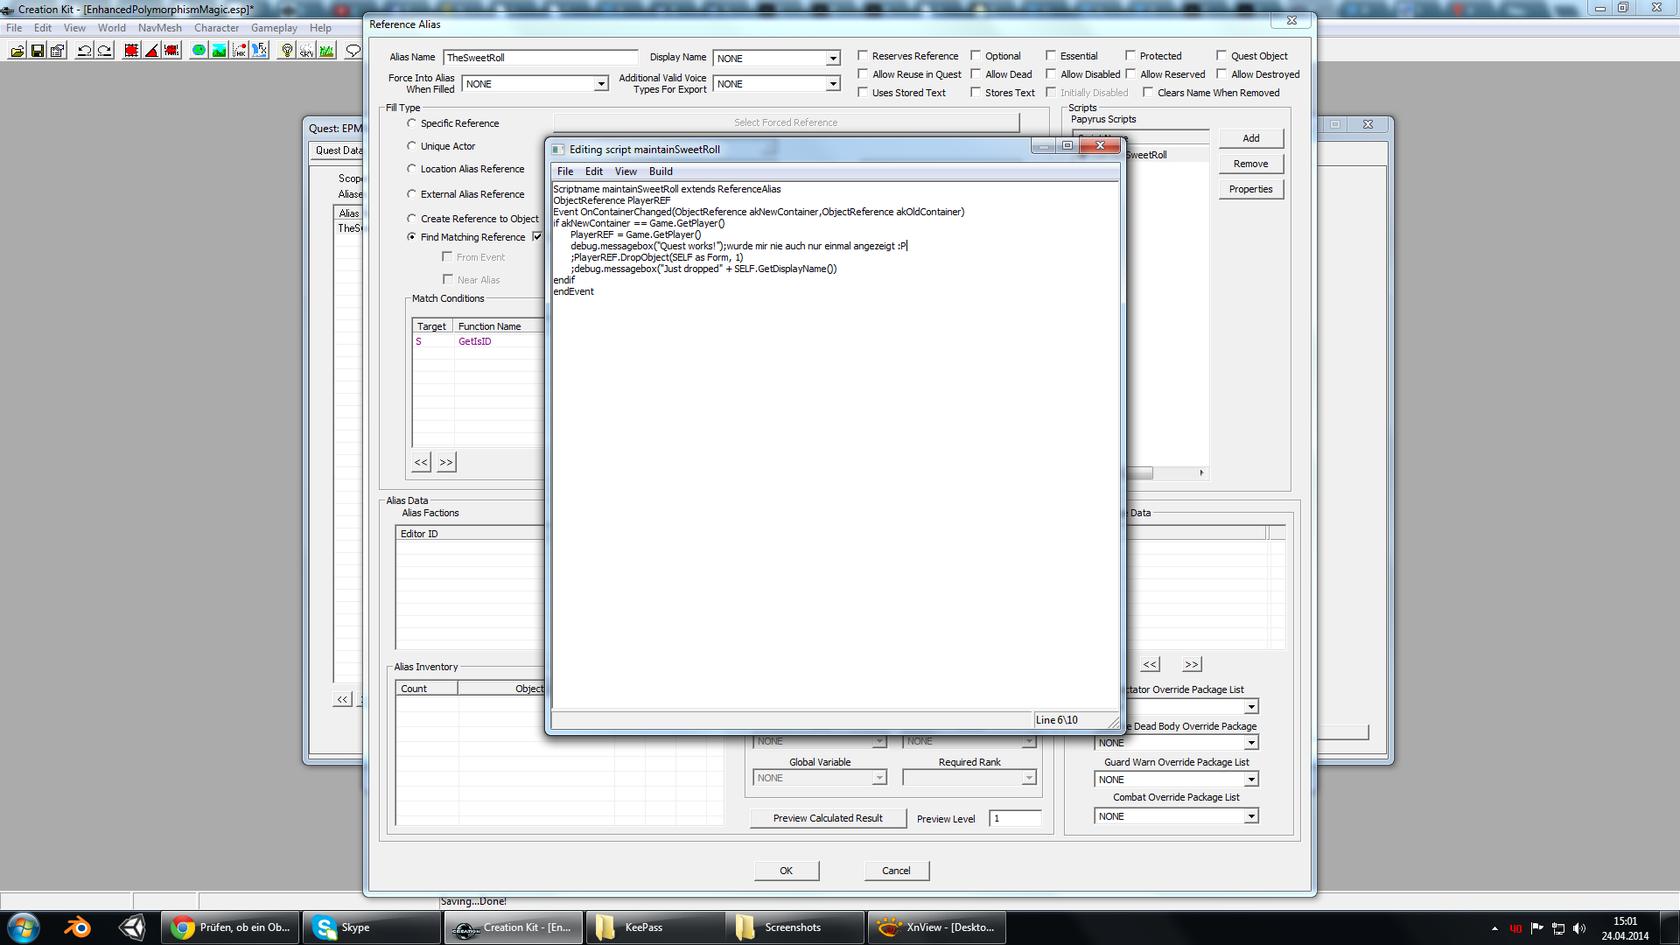Open Force Into Alias When Filled dropdown

click(600, 84)
